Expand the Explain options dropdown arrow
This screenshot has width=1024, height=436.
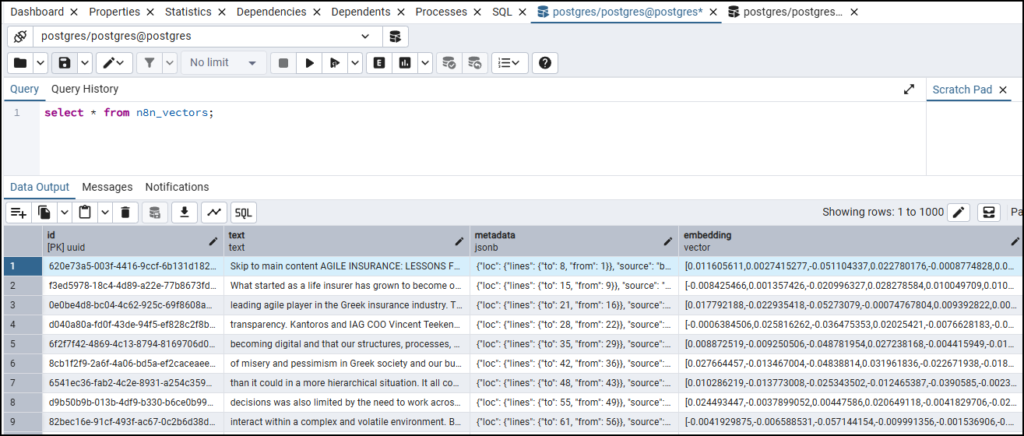tap(425, 63)
